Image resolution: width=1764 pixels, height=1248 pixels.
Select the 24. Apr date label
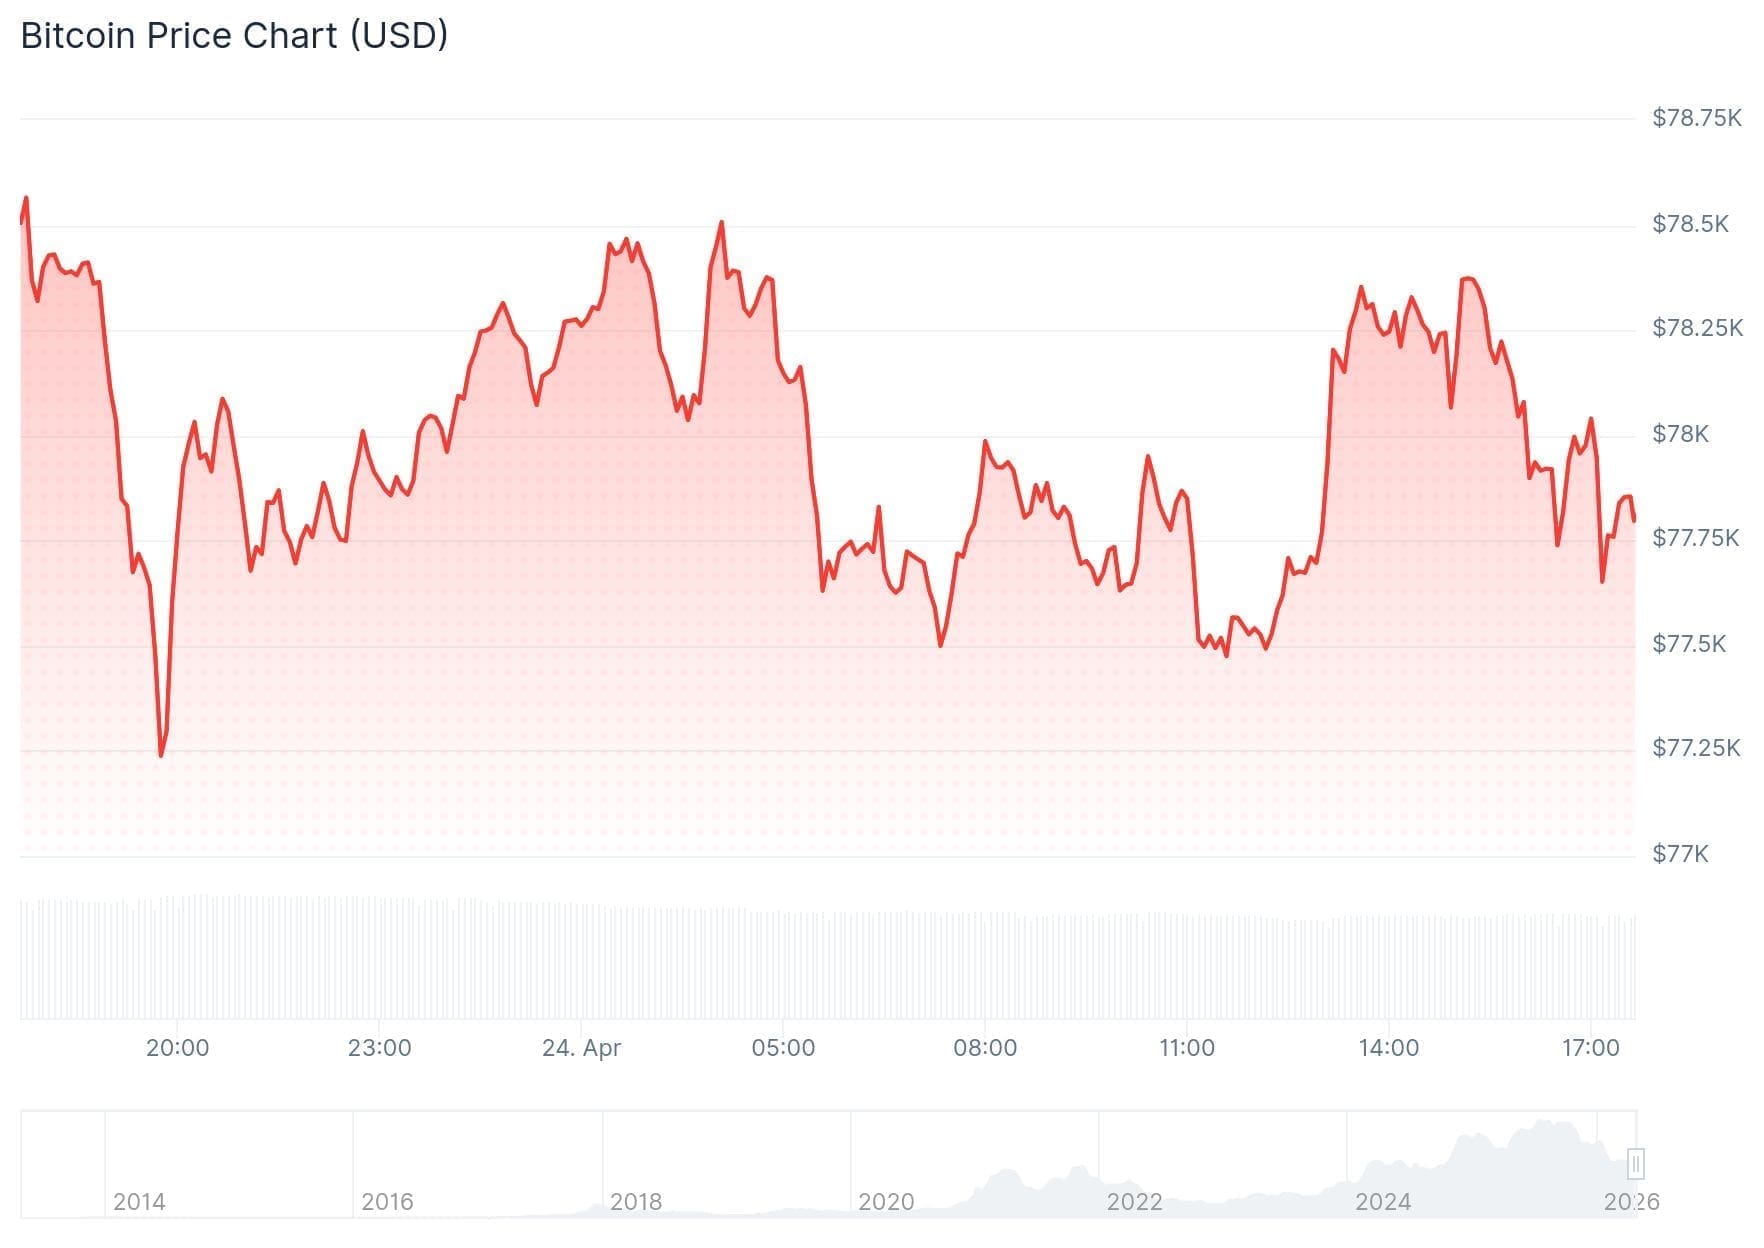click(581, 1048)
